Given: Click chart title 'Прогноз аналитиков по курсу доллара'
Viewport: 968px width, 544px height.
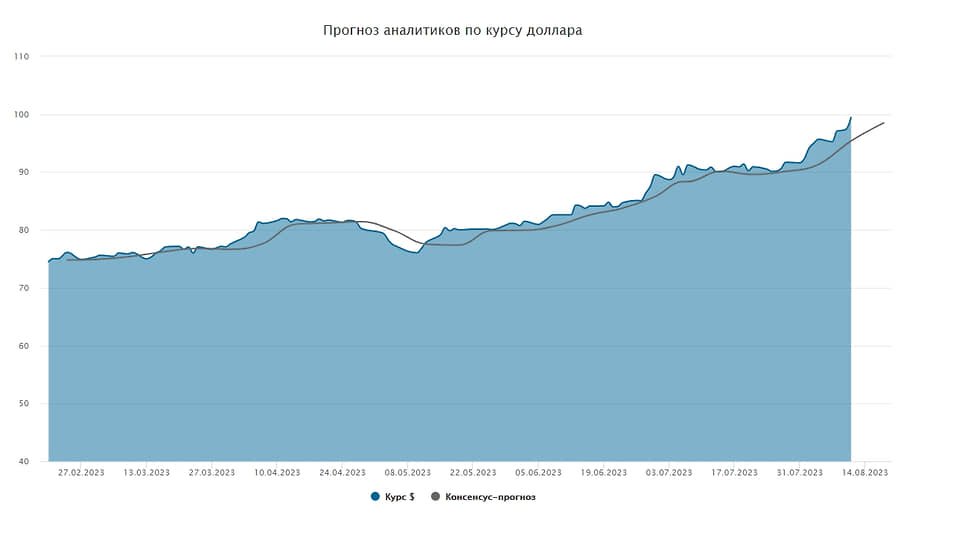Looking at the screenshot, I should coord(453,30).
